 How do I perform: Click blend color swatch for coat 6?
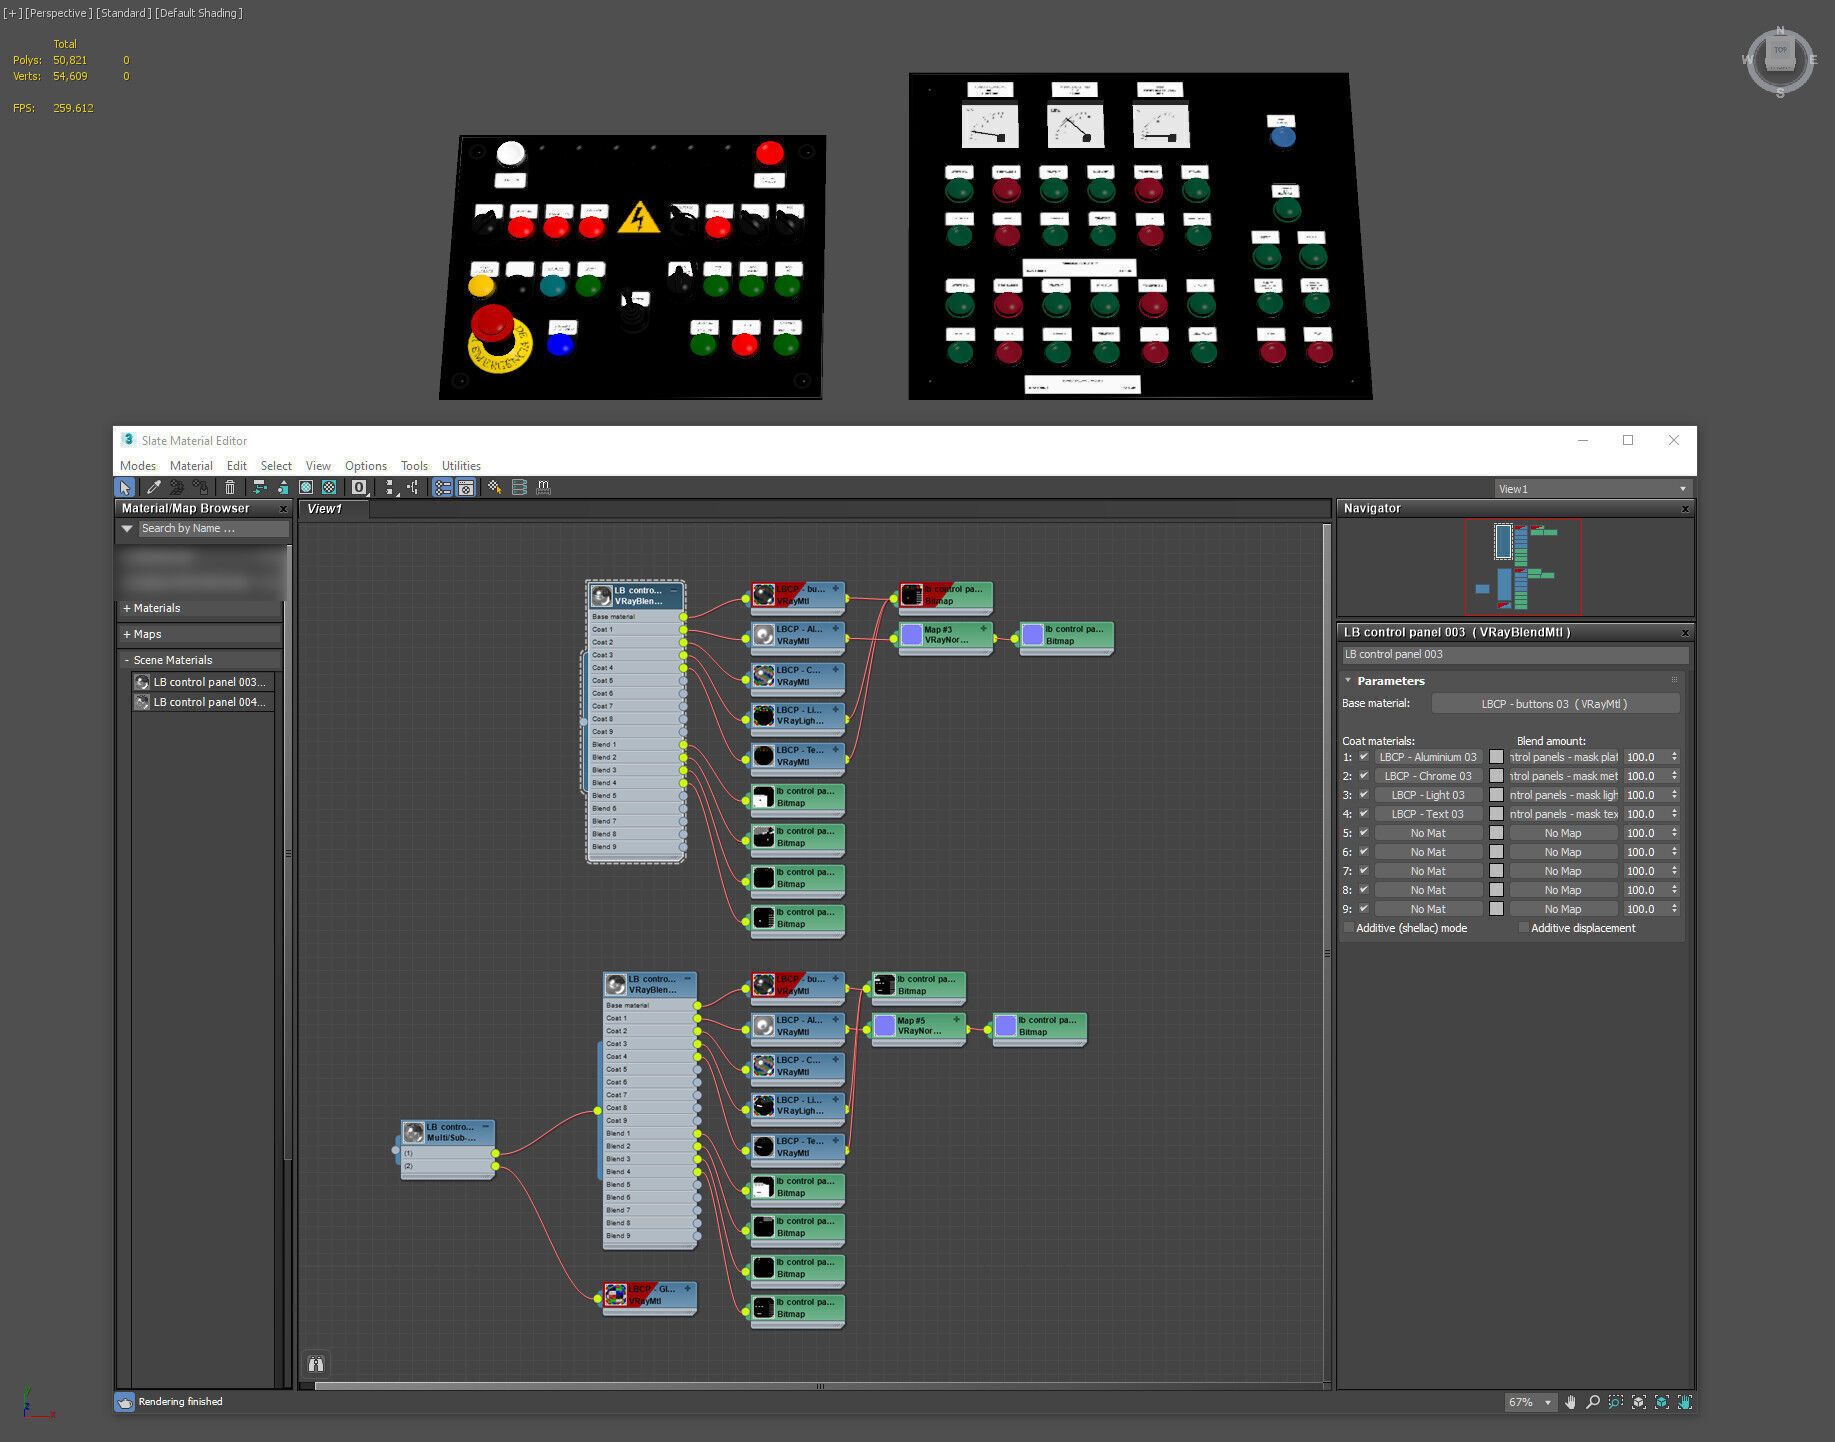click(1496, 852)
